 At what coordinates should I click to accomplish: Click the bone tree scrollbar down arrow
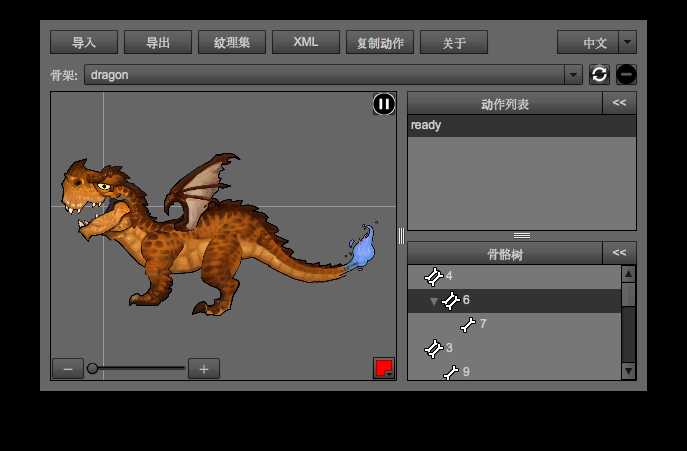pyautogui.click(x=628, y=371)
